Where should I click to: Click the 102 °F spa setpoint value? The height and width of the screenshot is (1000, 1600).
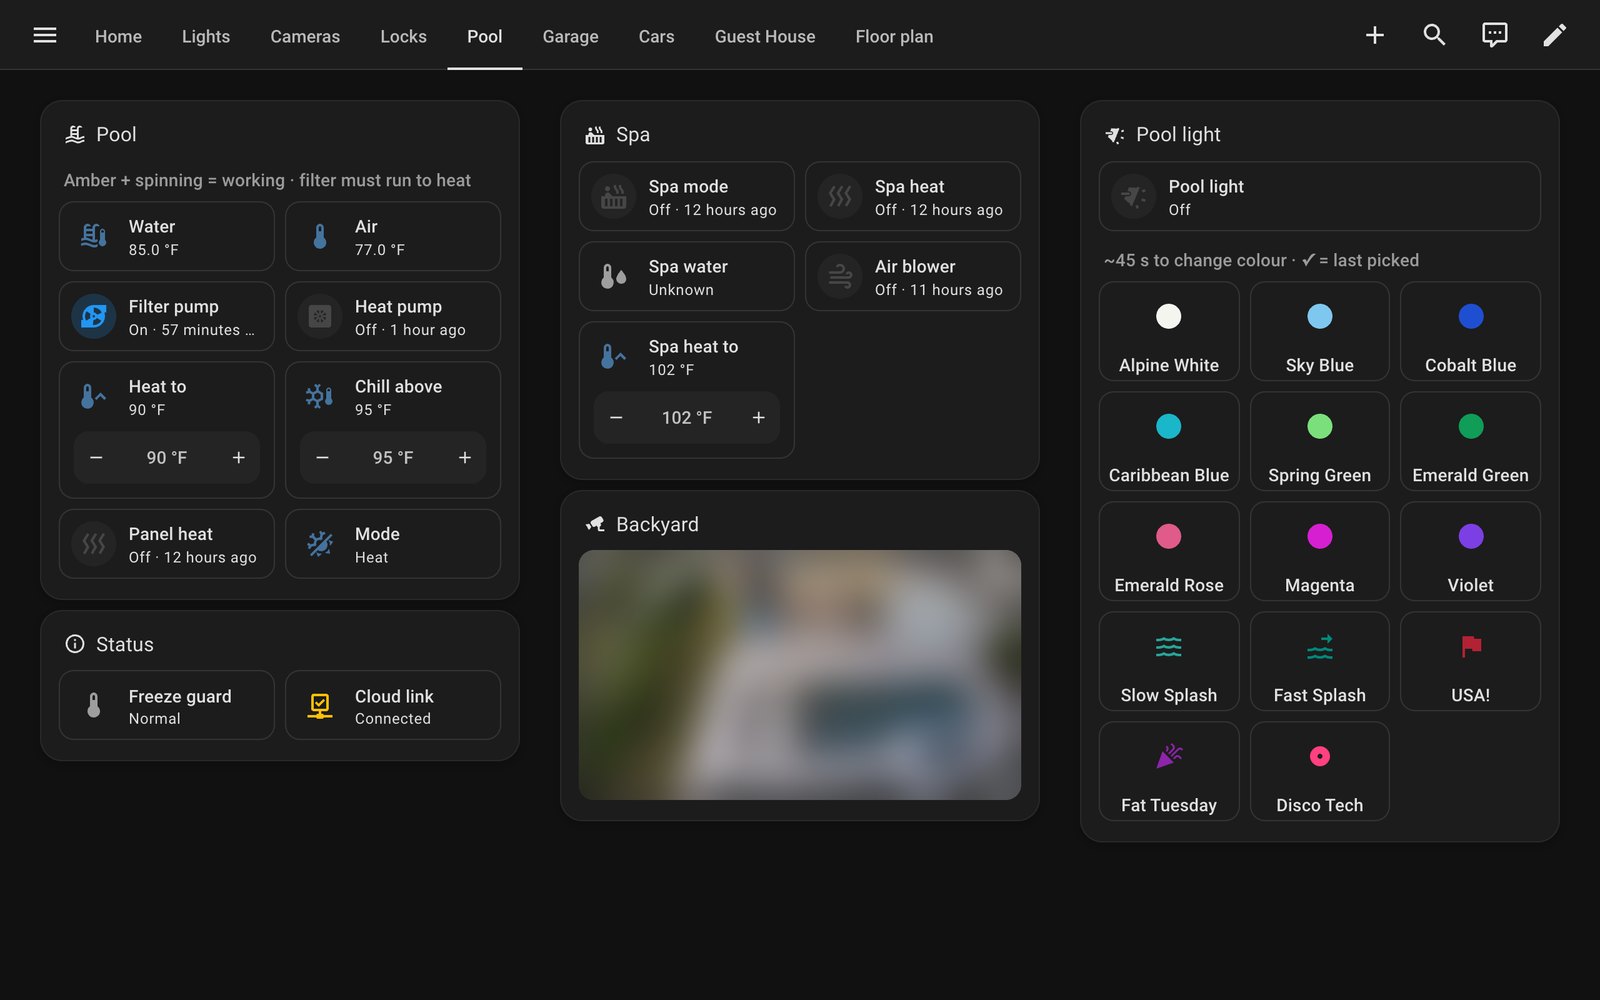click(x=687, y=418)
